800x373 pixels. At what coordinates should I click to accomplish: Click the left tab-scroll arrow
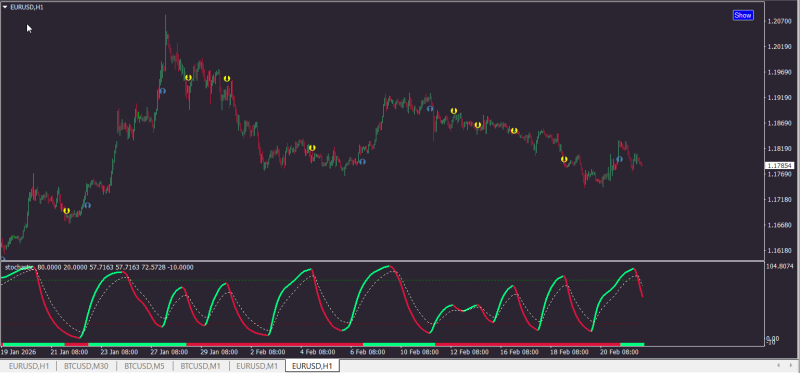(778, 365)
